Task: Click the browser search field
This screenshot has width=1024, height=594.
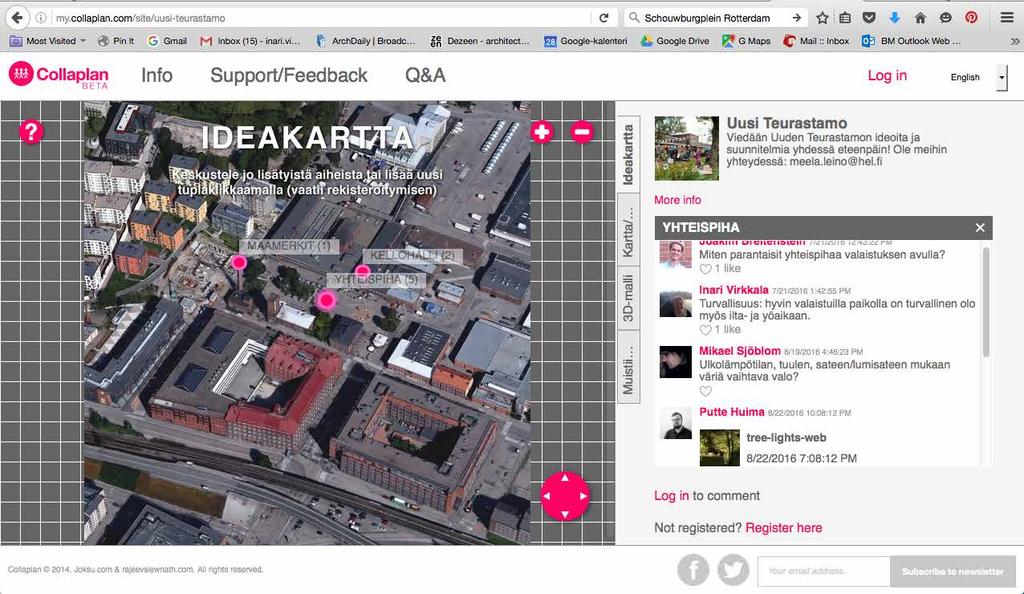Action: click(713, 18)
